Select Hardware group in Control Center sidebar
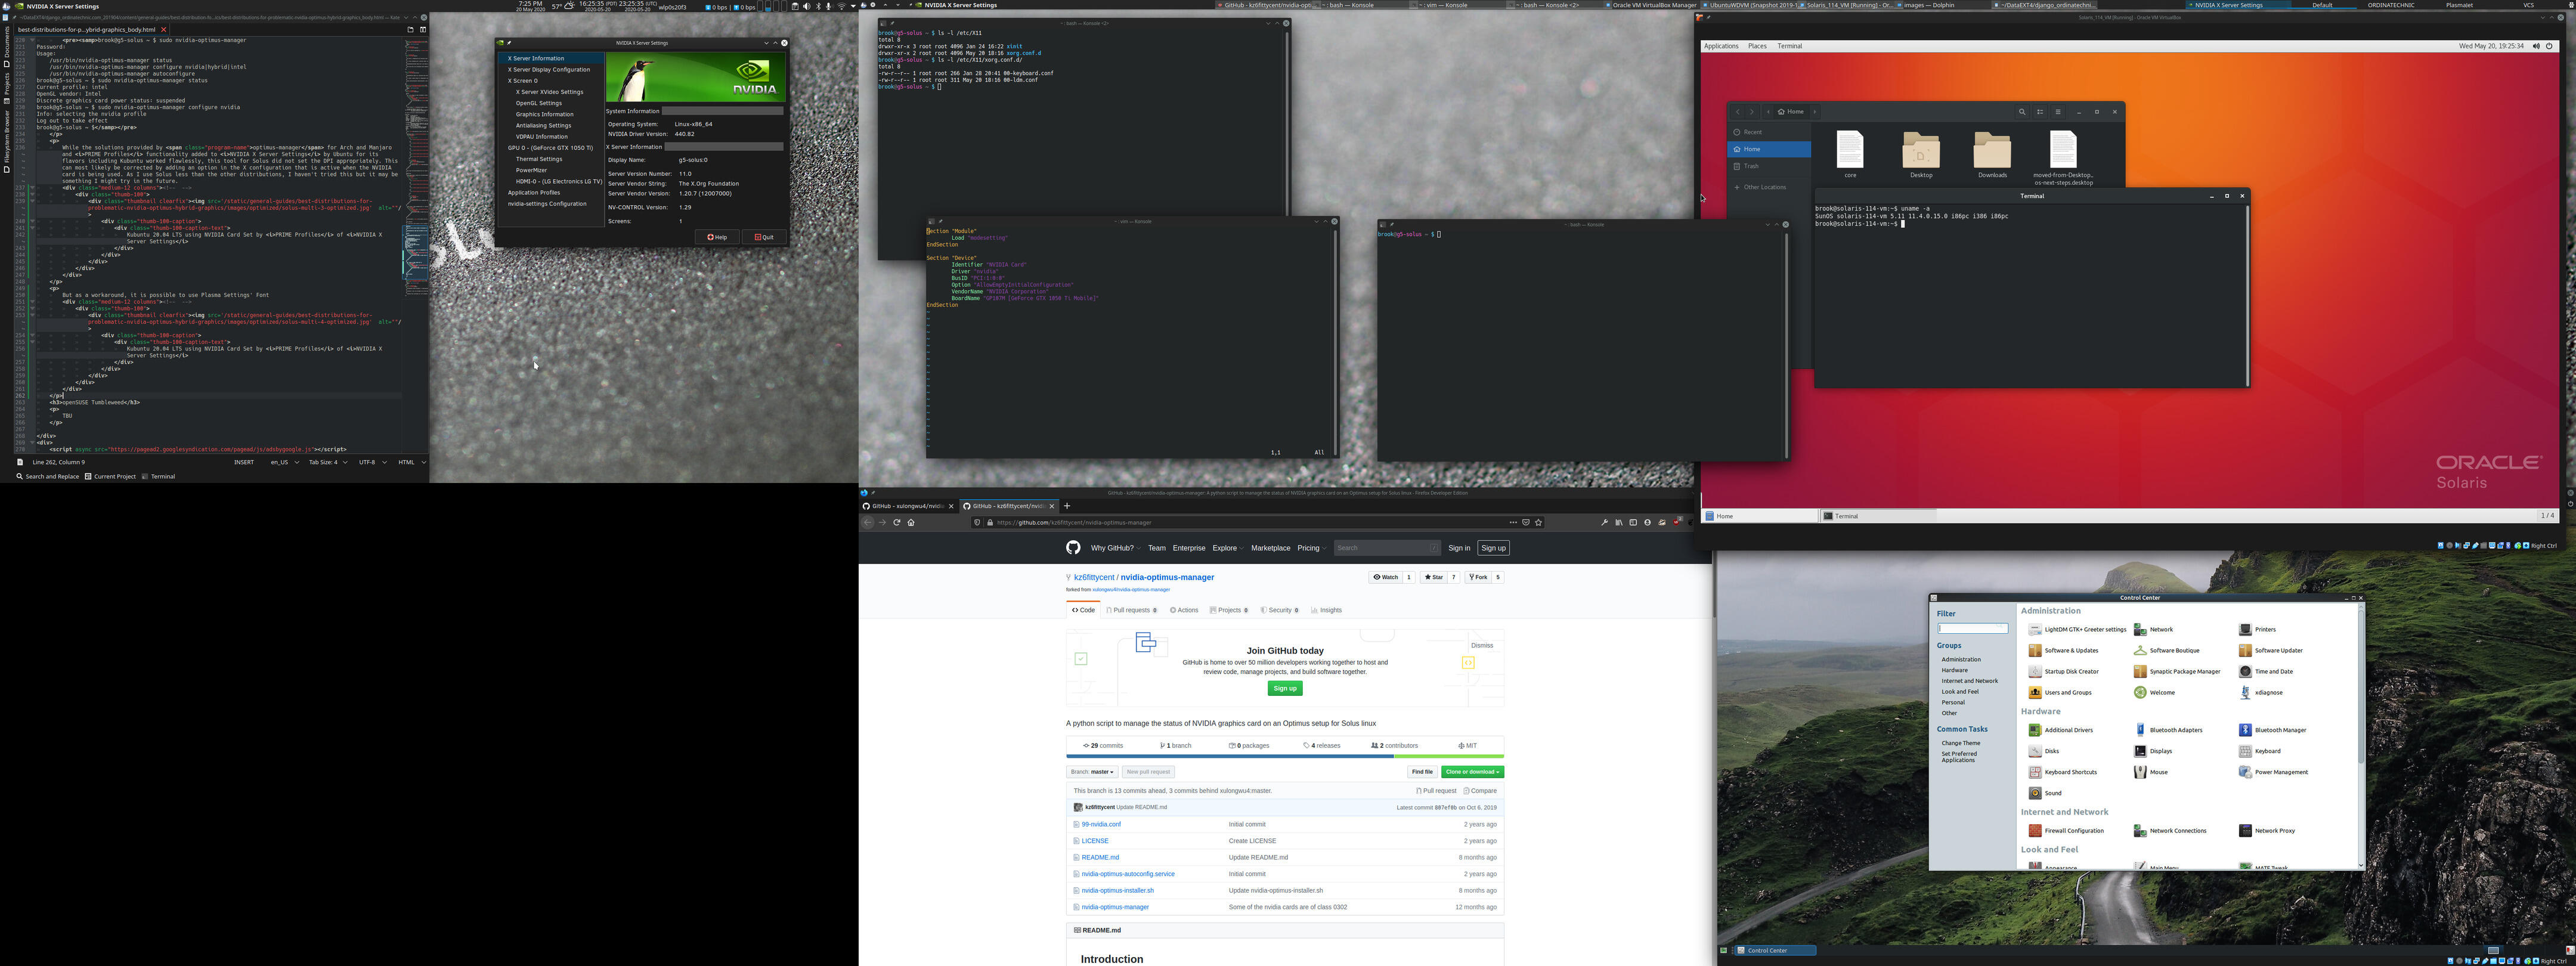Screen dimensions: 2576x966 click(x=1954, y=670)
